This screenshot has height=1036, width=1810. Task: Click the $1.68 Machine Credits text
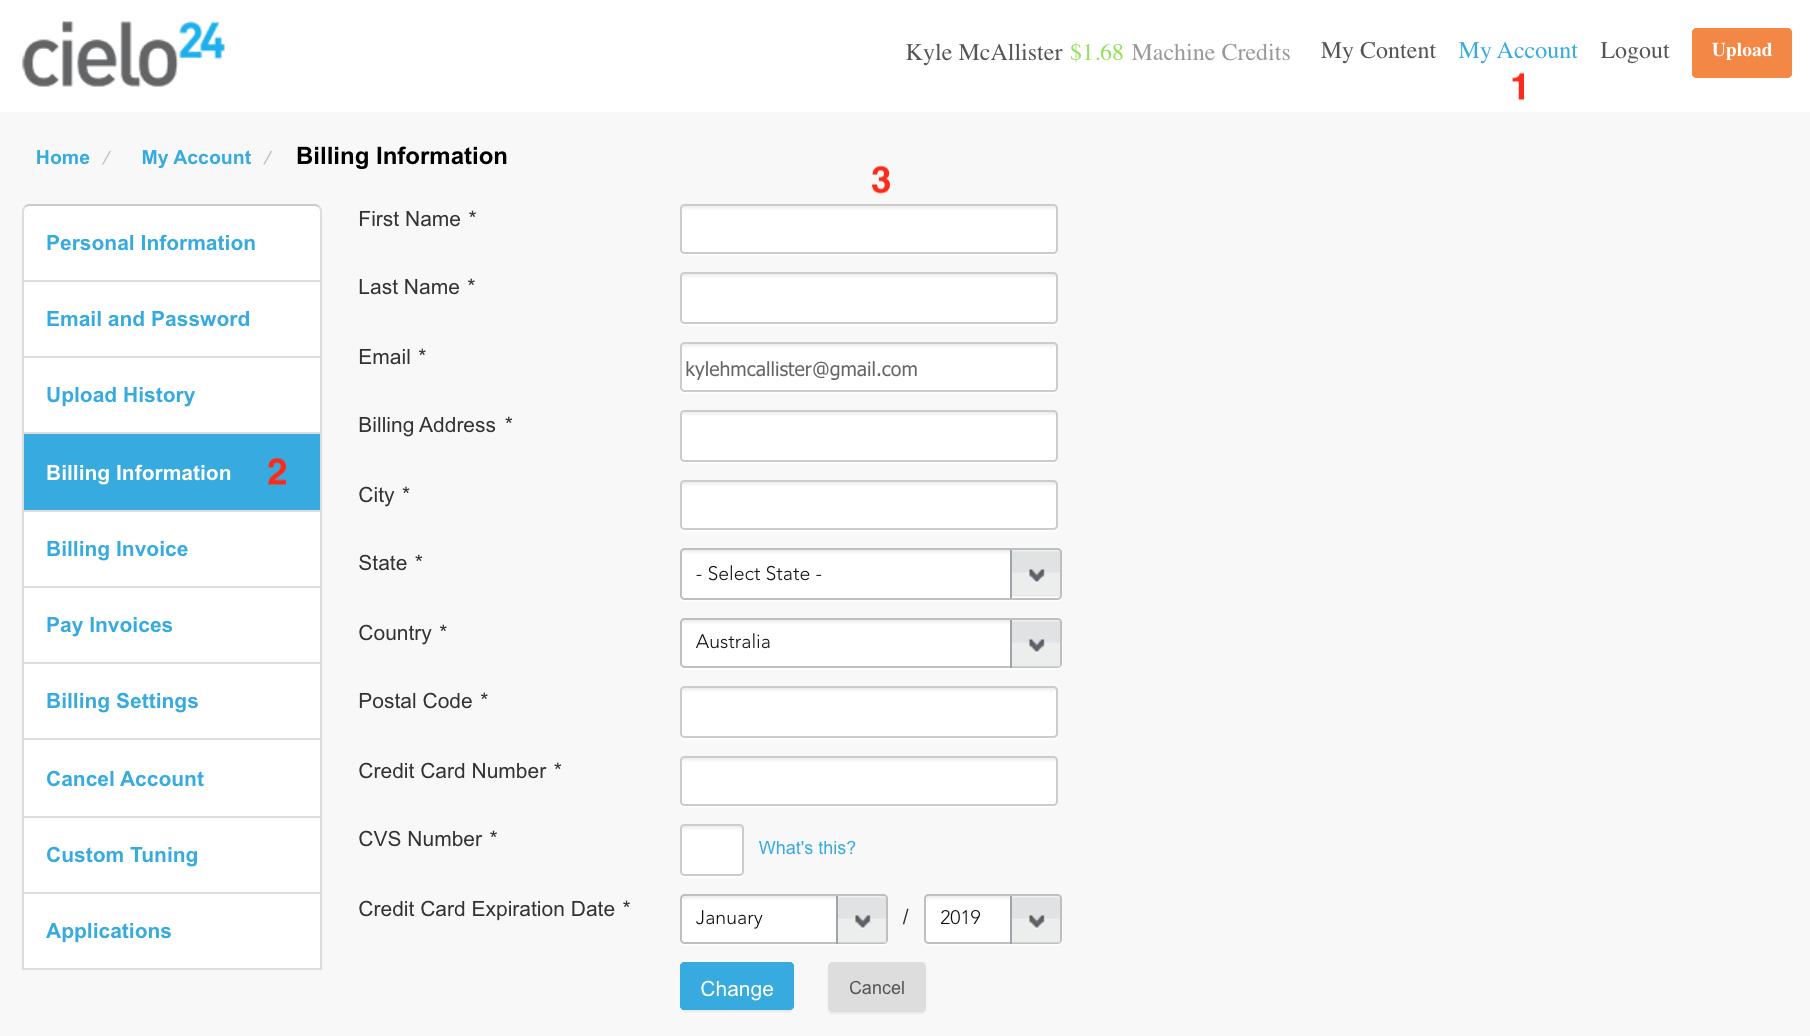pyautogui.click(x=1180, y=52)
